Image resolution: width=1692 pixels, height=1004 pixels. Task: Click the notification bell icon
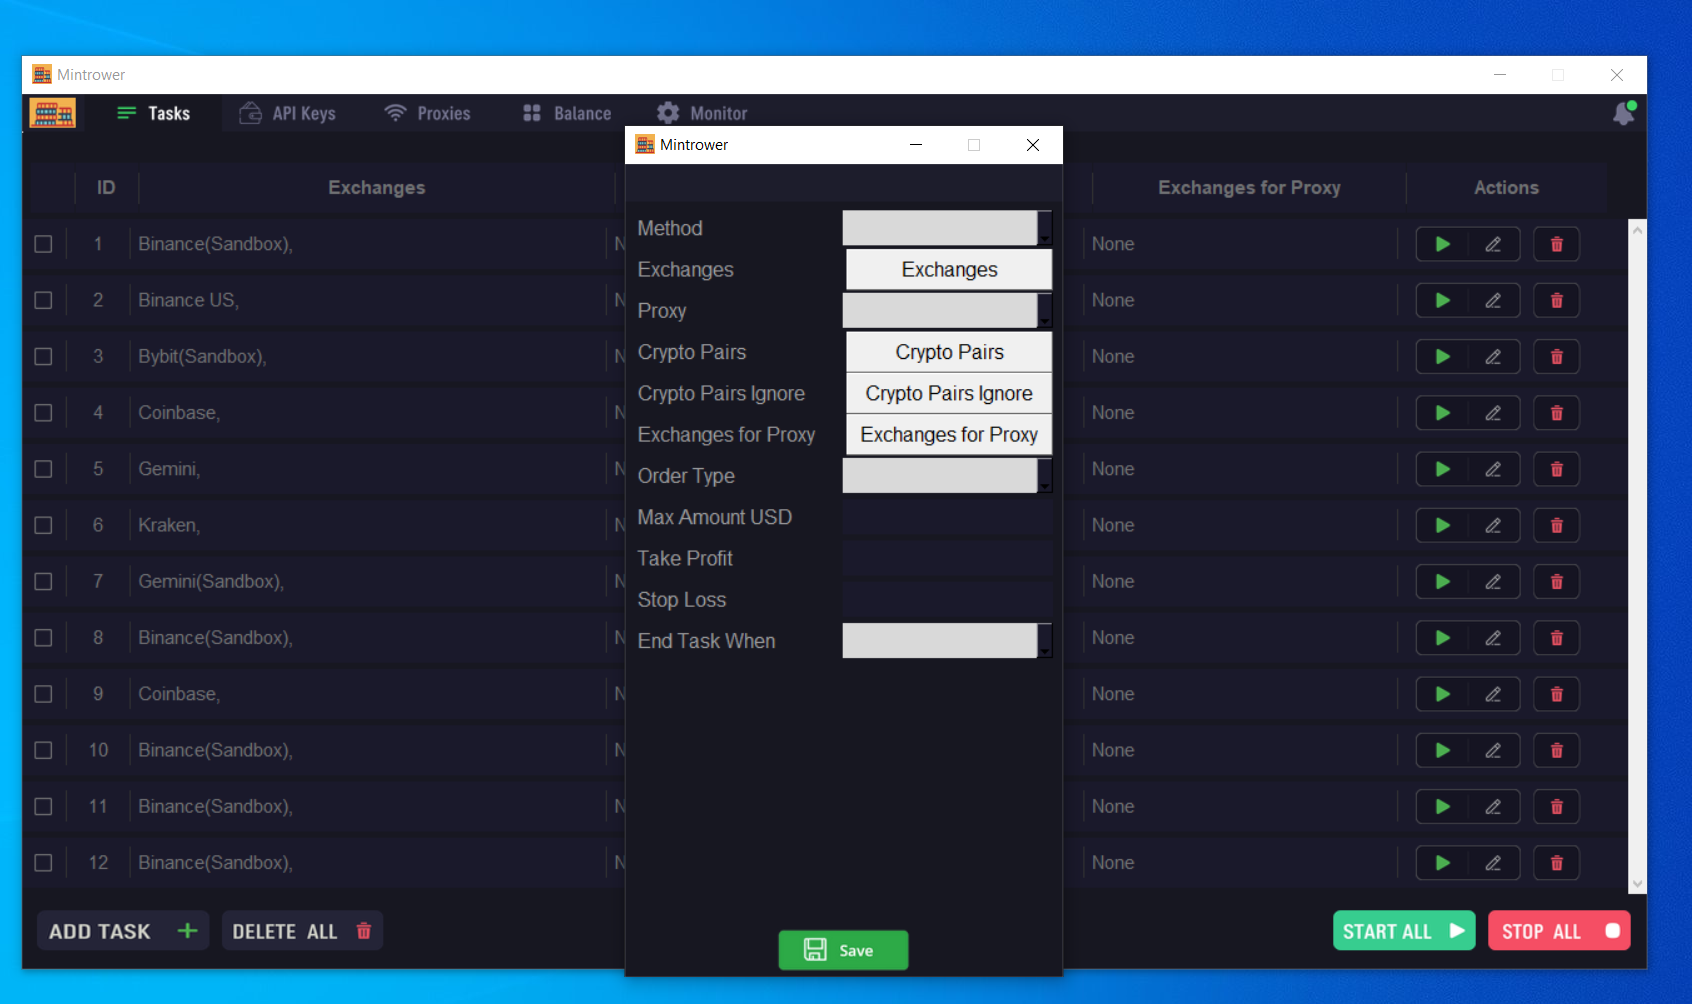click(1623, 114)
